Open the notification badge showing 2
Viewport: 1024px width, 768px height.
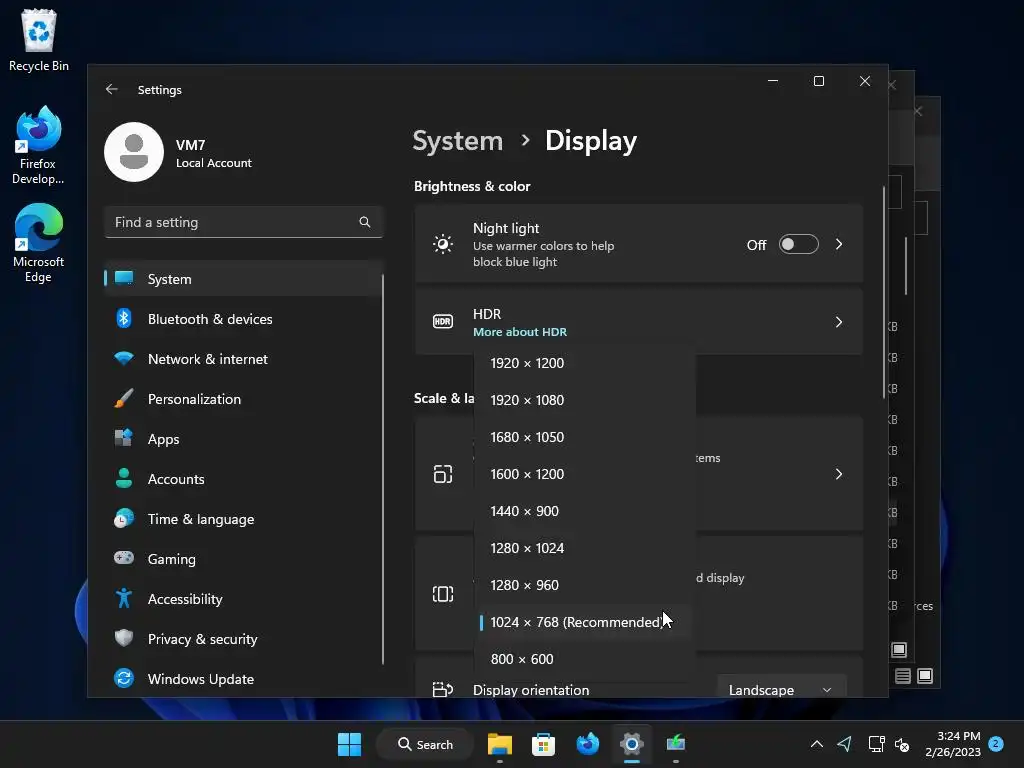tap(996, 744)
